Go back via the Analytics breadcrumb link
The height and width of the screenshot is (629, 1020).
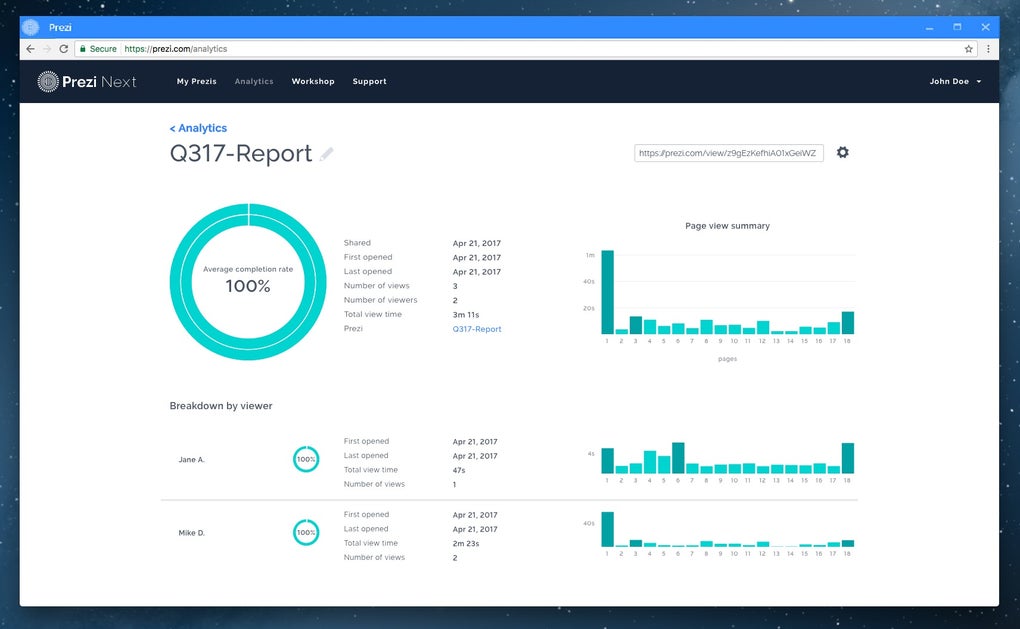pyautogui.click(x=198, y=128)
